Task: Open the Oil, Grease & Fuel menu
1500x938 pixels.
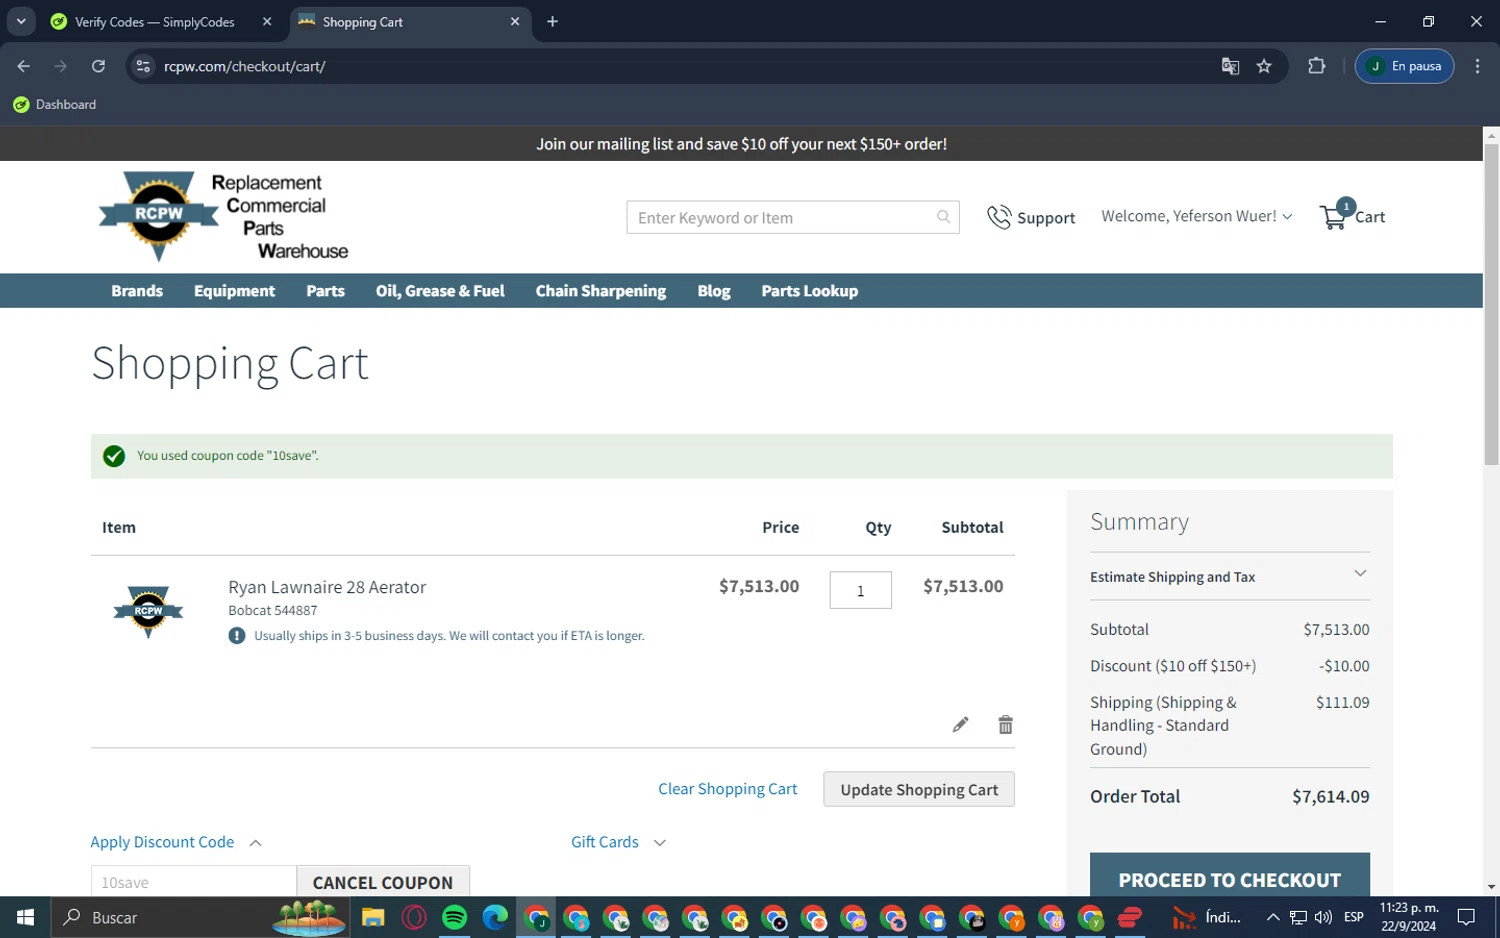Action: pos(440,291)
